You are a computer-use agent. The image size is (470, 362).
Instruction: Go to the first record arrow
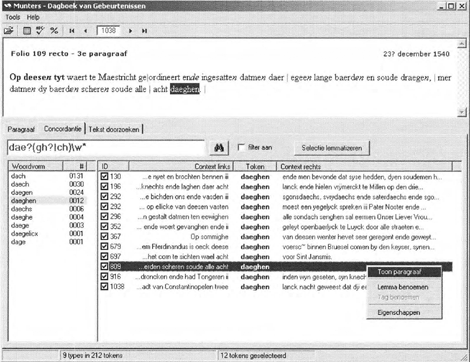(72, 31)
